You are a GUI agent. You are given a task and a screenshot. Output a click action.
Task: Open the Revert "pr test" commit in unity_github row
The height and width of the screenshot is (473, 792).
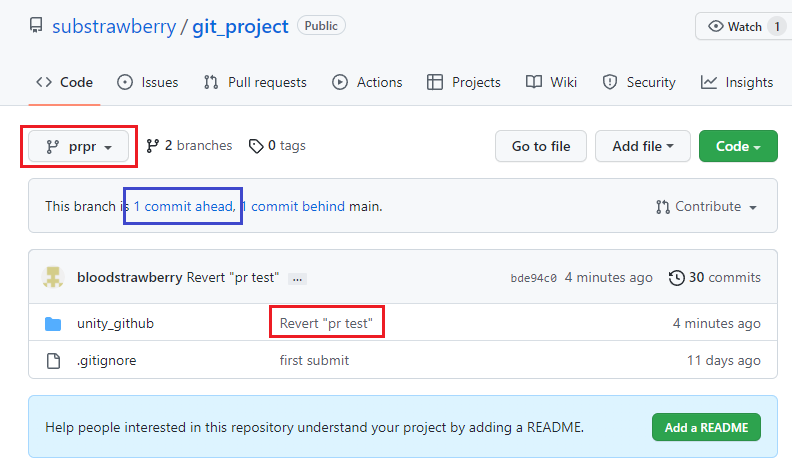click(x=326, y=323)
